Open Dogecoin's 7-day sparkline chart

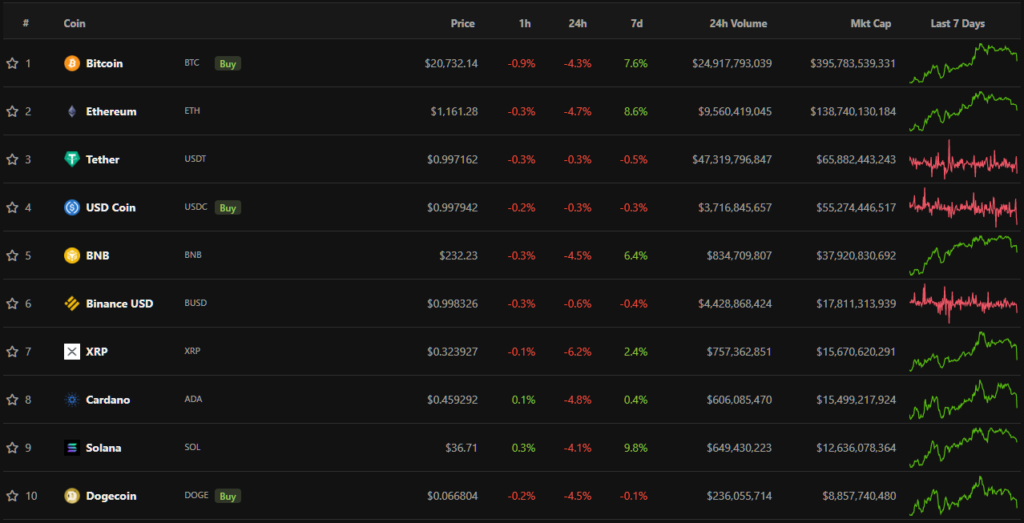tap(963, 496)
